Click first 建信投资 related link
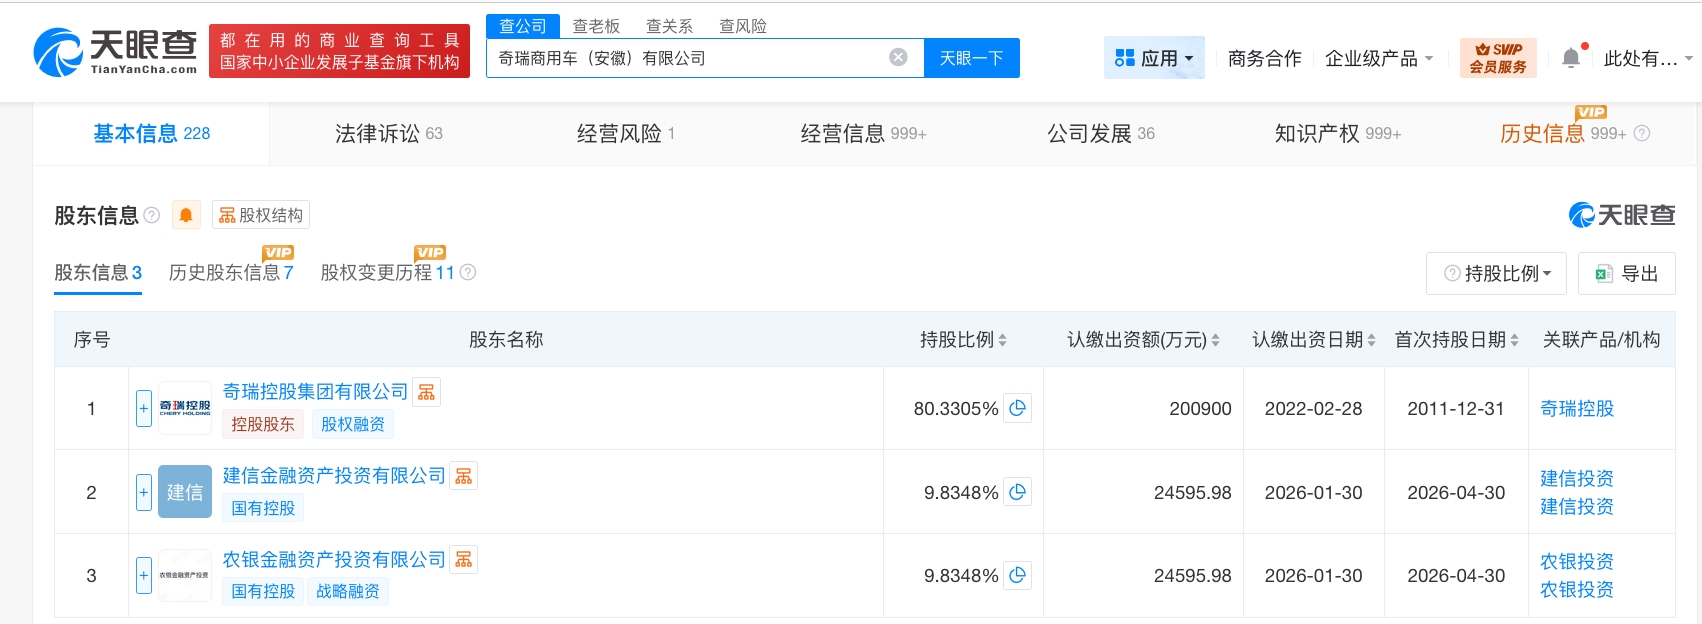 click(x=1577, y=478)
